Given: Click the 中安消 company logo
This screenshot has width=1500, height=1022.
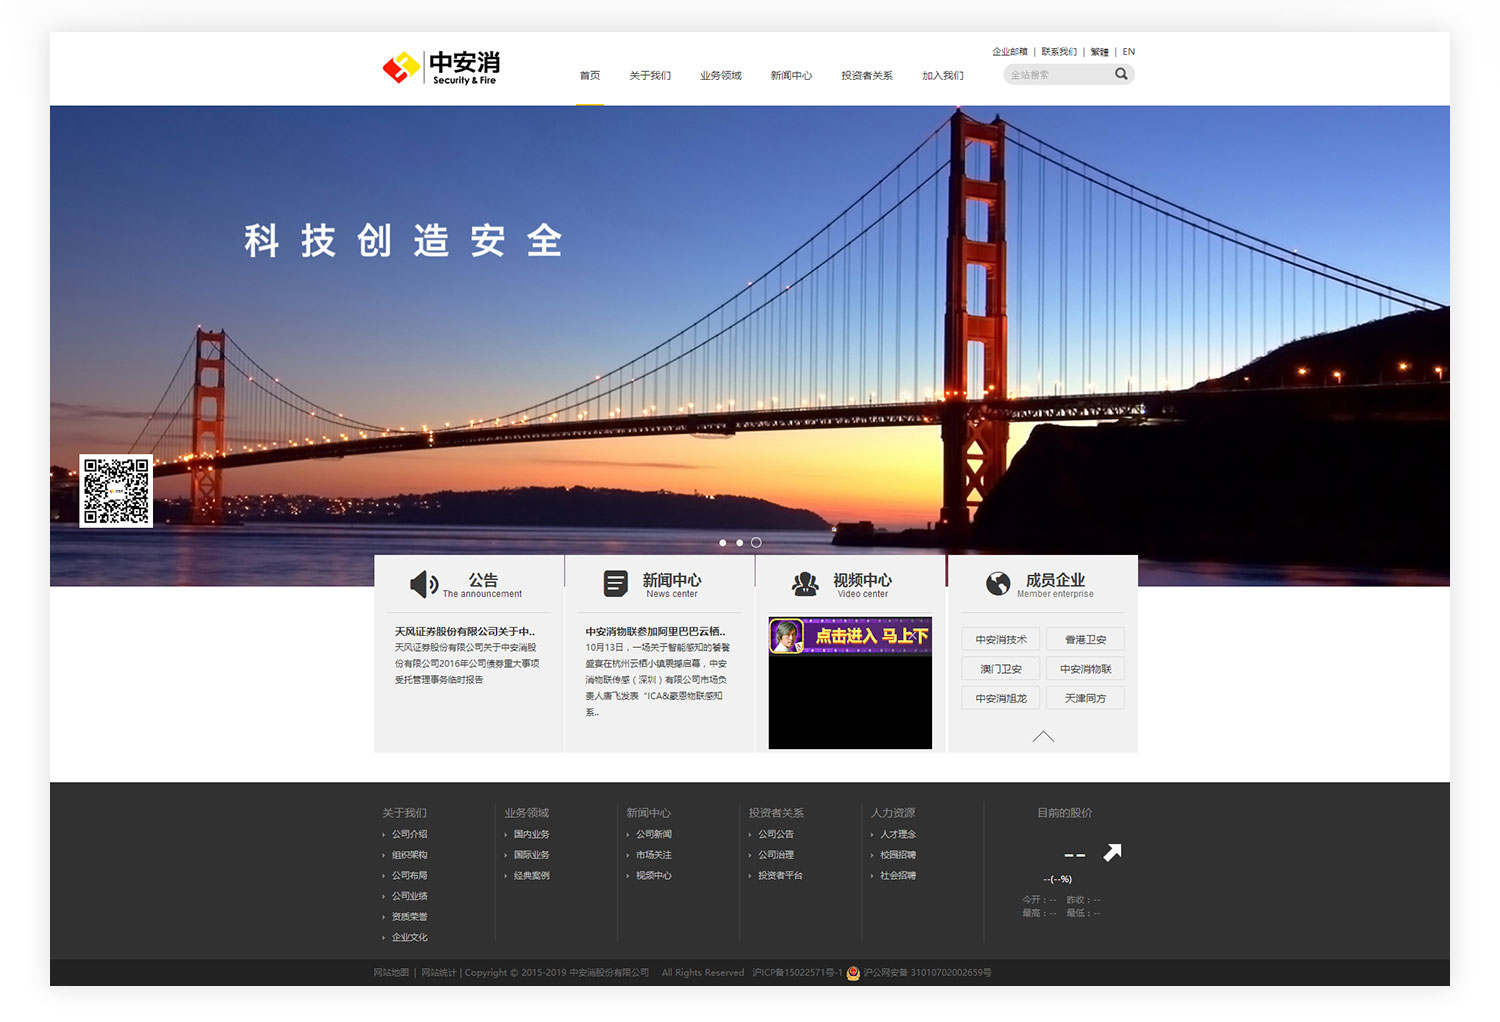Looking at the screenshot, I should coord(440,67).
